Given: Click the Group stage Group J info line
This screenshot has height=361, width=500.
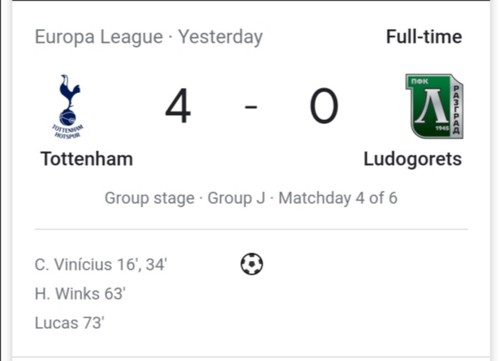Looking at the screenshot, I should 251,198.
